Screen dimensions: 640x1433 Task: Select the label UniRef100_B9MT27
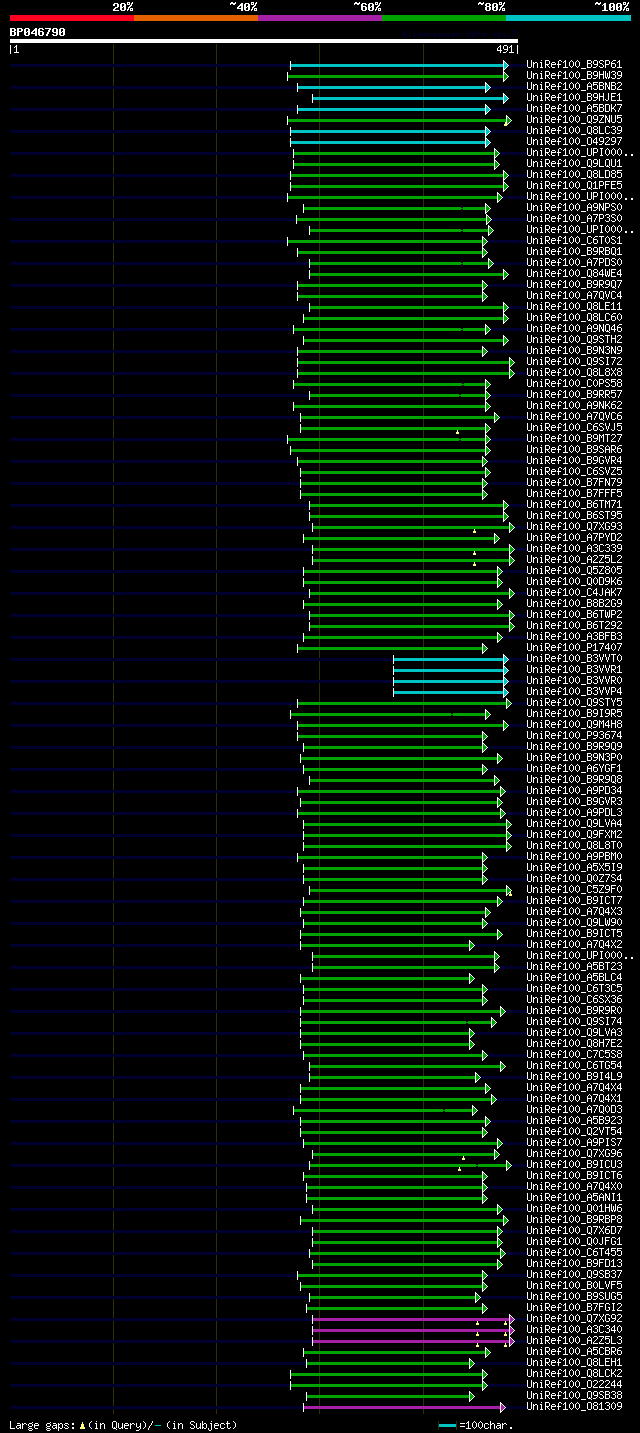tap(574, 439)
